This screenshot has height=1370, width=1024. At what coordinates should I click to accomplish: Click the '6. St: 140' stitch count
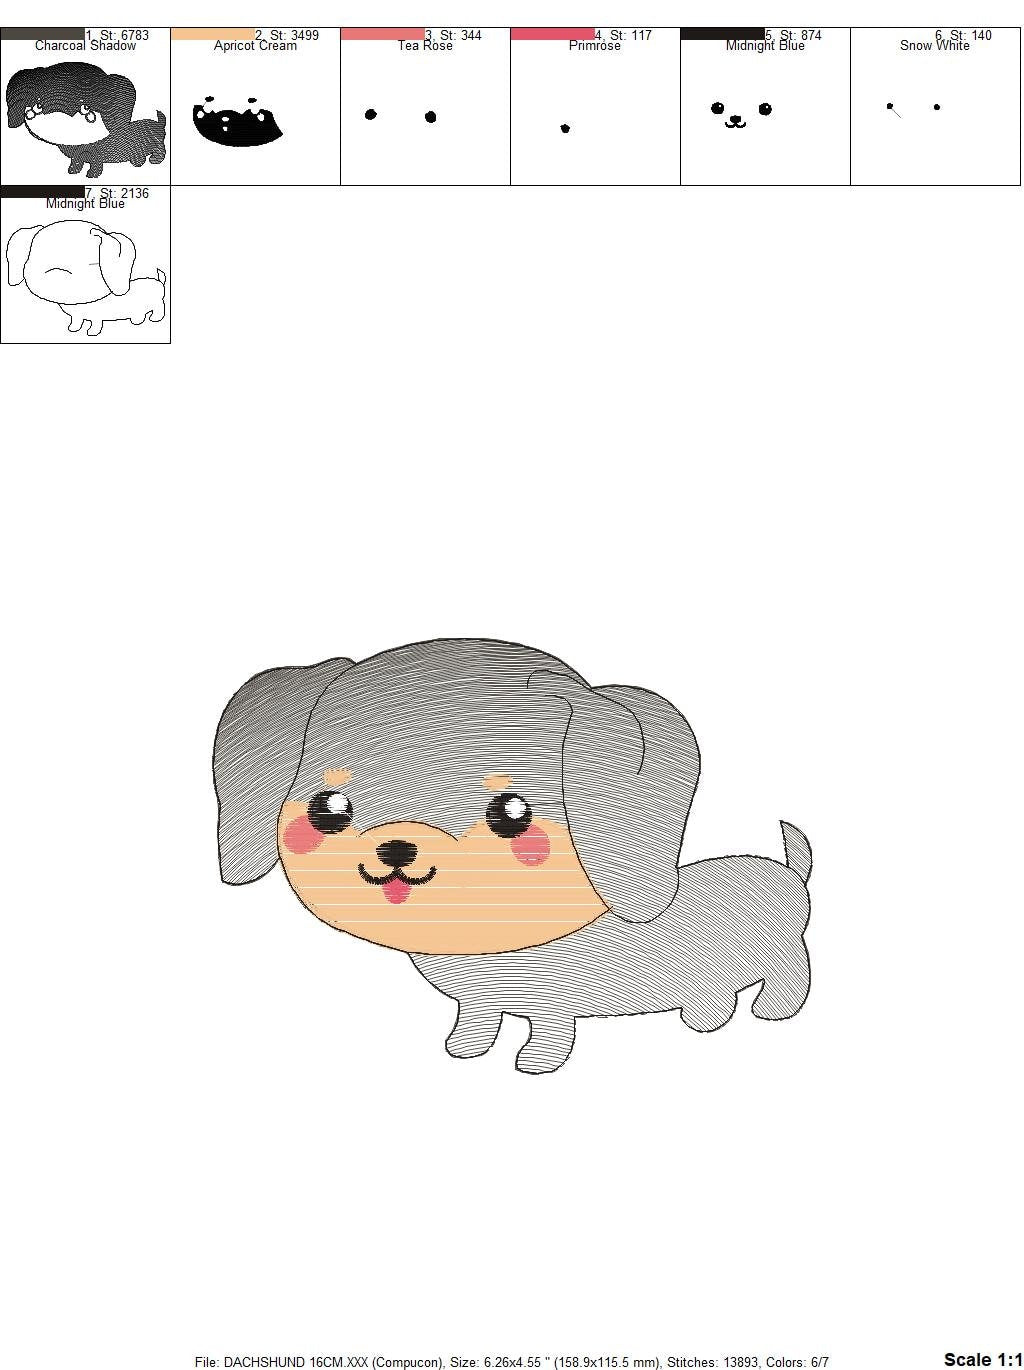pyautogui.click(x=963, y=35)
